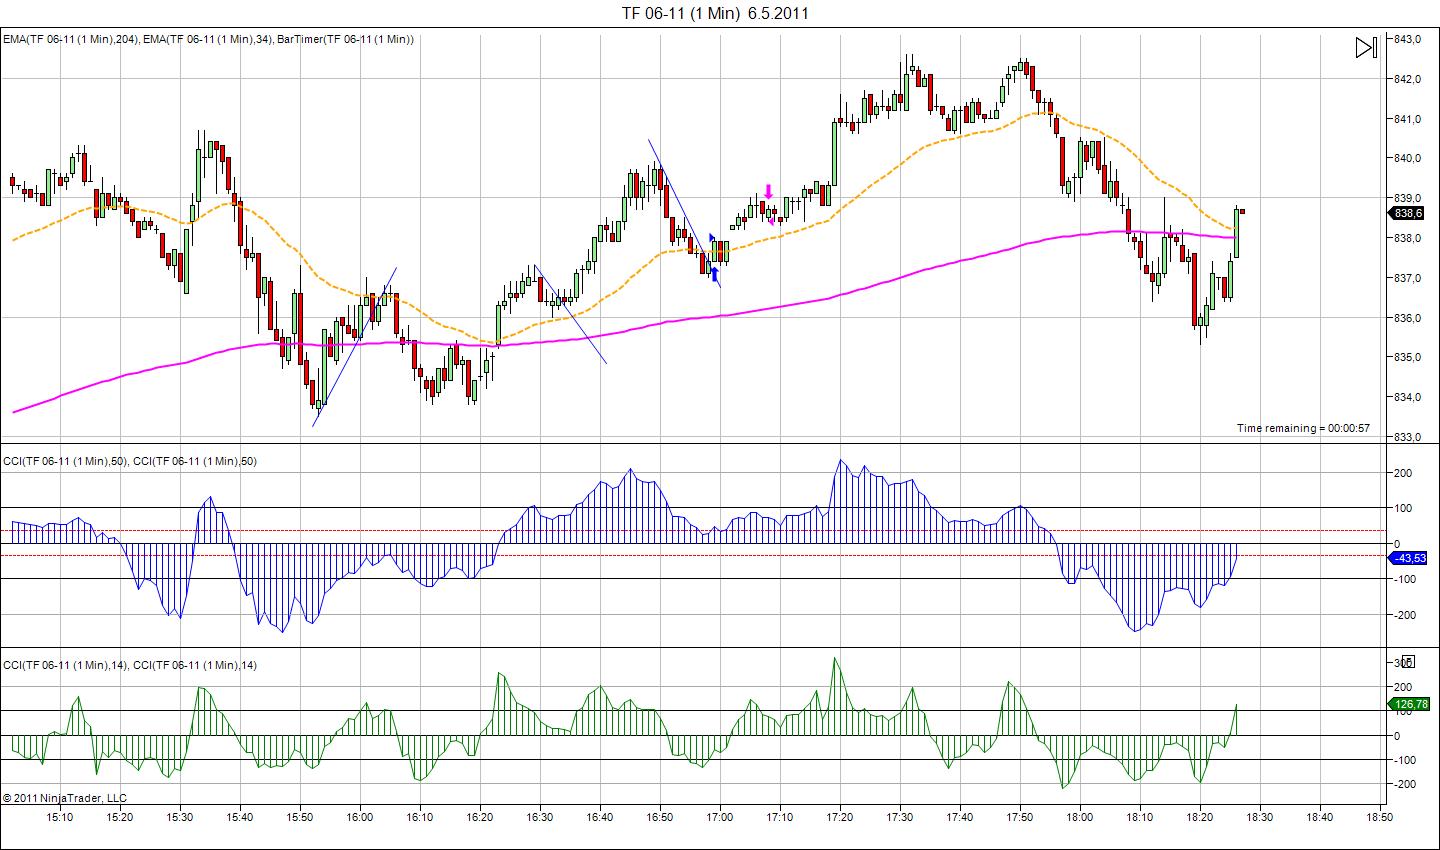Click the 843,0 label on price axis
Viewport: 1440px width, 850px height.
tap(1408, 39)
